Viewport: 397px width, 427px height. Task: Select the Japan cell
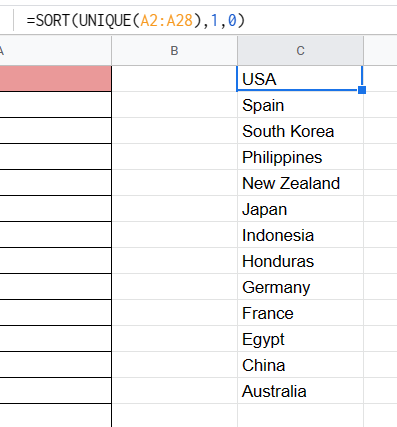pyautogui.click(x=300, y=209)
